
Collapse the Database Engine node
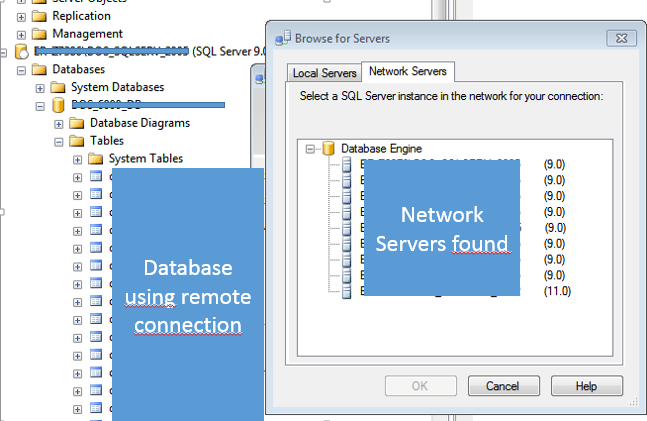coord(311,148)
